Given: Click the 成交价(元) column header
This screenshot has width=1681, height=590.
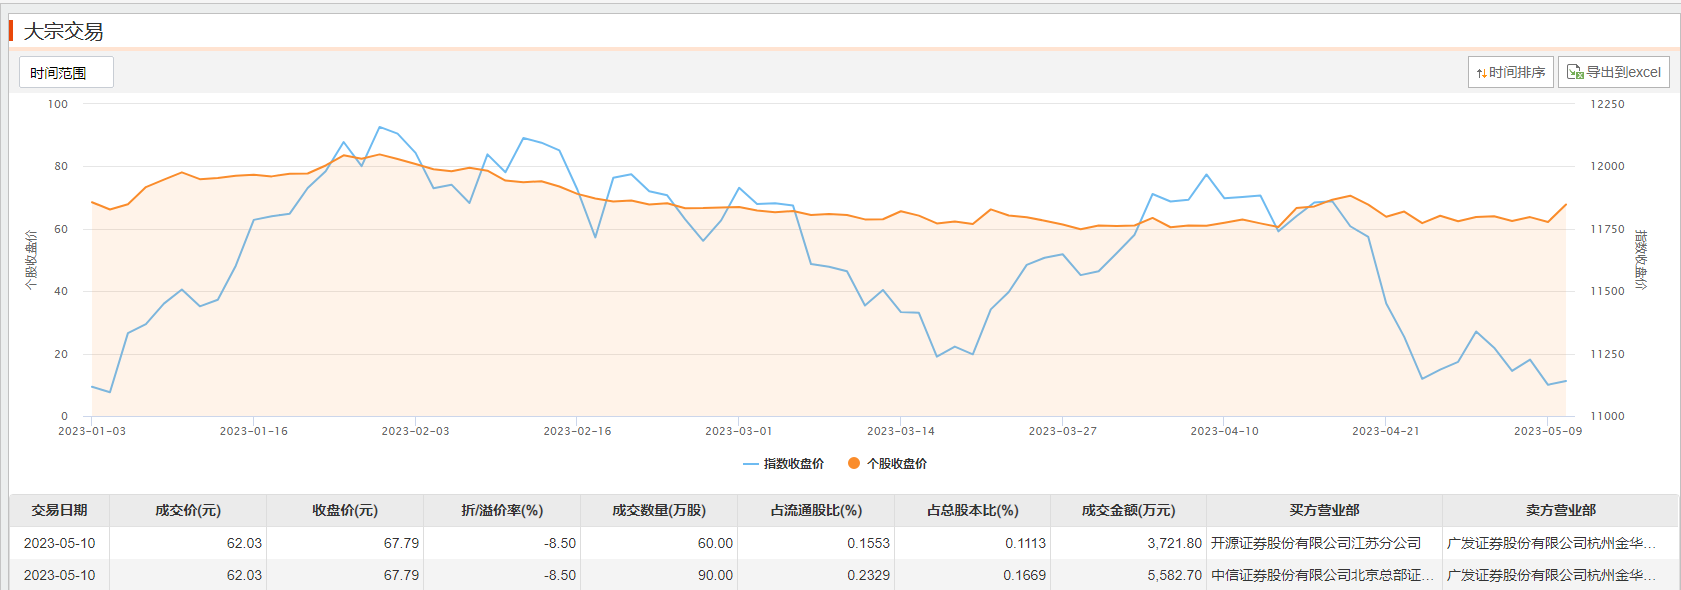Looking at the screenshot, I should pos(188,510).
